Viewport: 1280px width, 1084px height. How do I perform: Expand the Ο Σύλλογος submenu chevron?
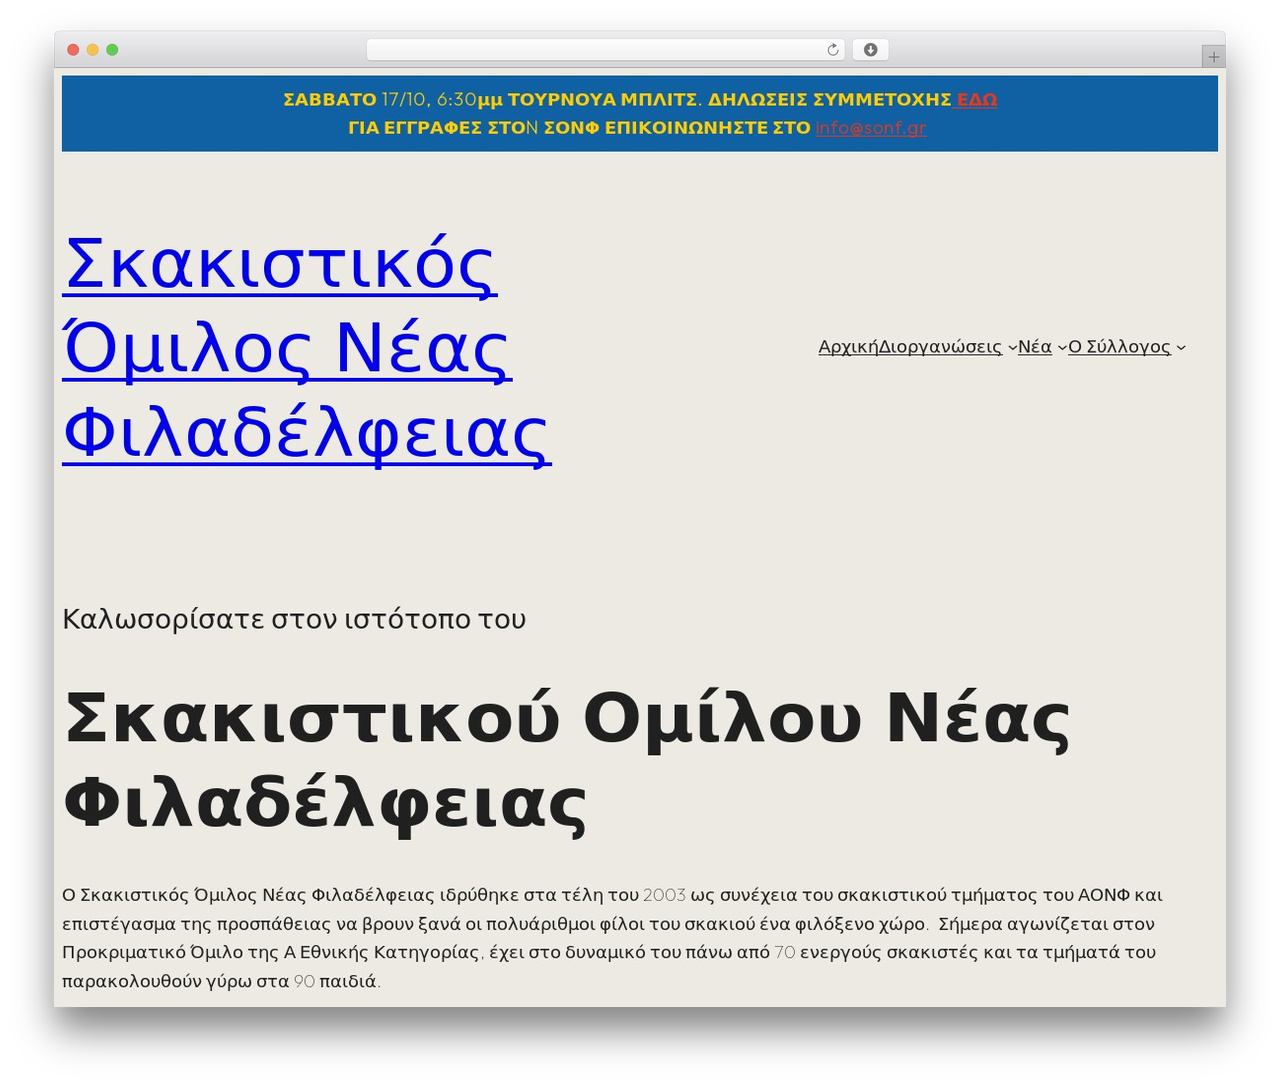[x=1181, y=347]
